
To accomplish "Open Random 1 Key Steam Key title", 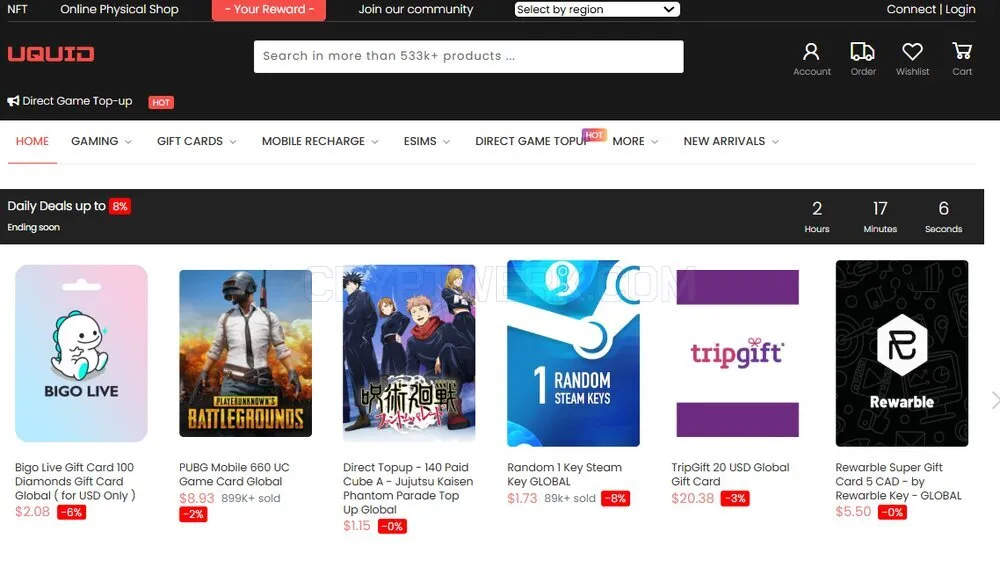I will click(564, 474).
